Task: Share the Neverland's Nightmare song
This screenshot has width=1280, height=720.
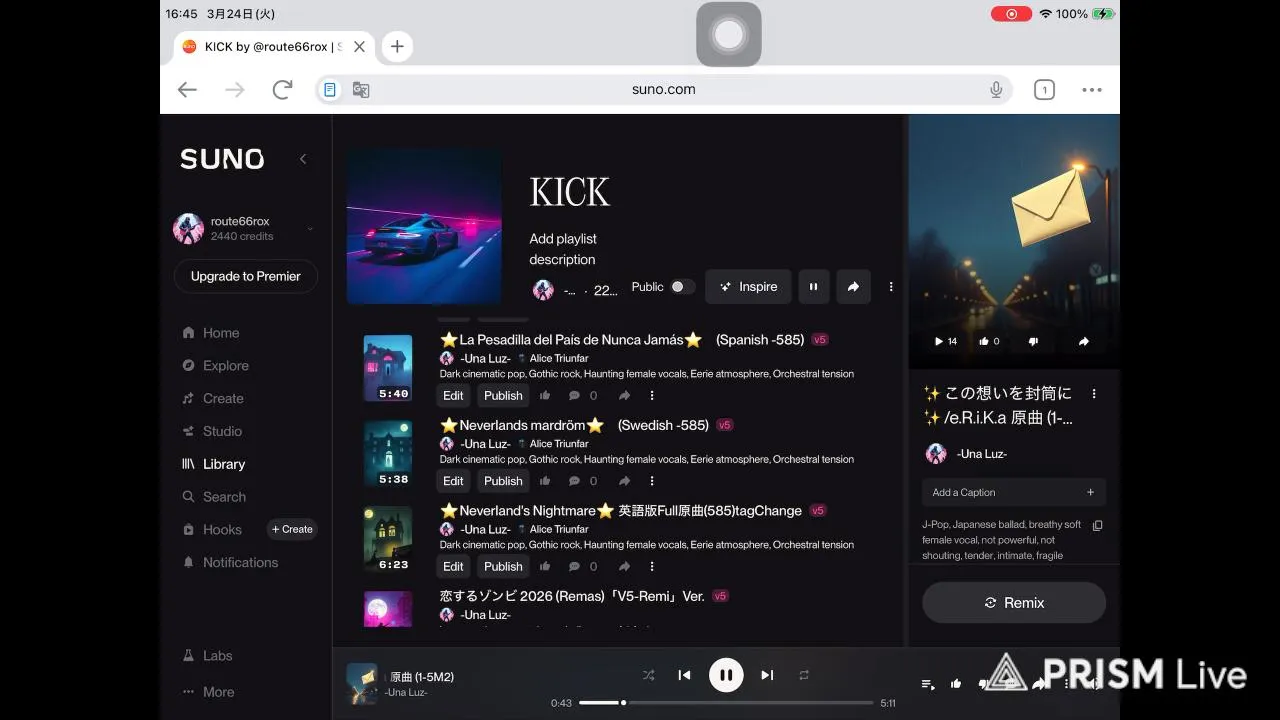Action: tap(624, 566)
